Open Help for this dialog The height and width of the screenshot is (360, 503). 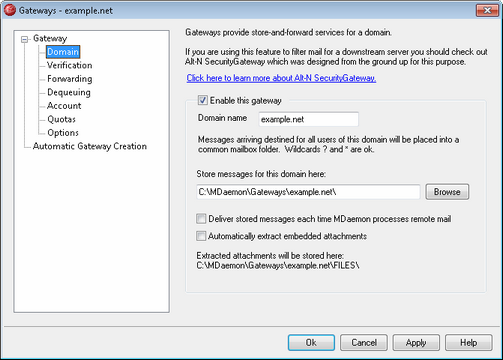click(x=469, y=343)
